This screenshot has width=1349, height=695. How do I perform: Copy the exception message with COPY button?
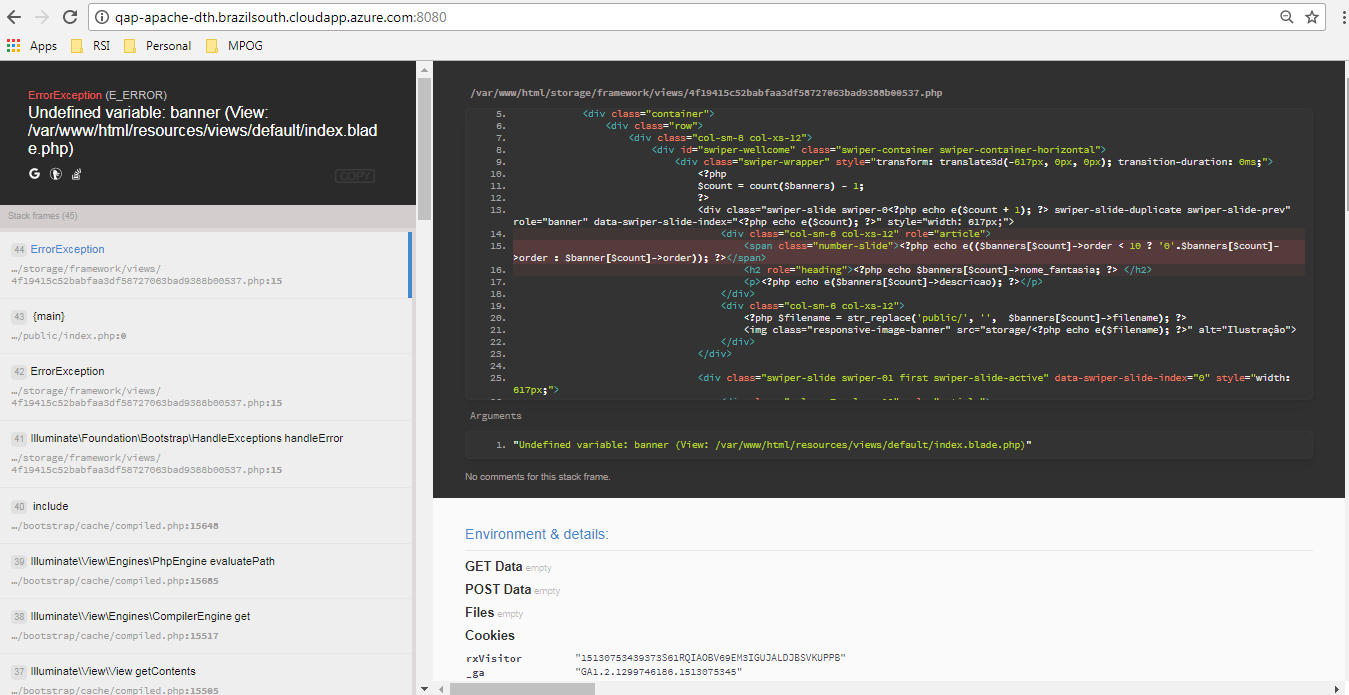click(354, 176)
